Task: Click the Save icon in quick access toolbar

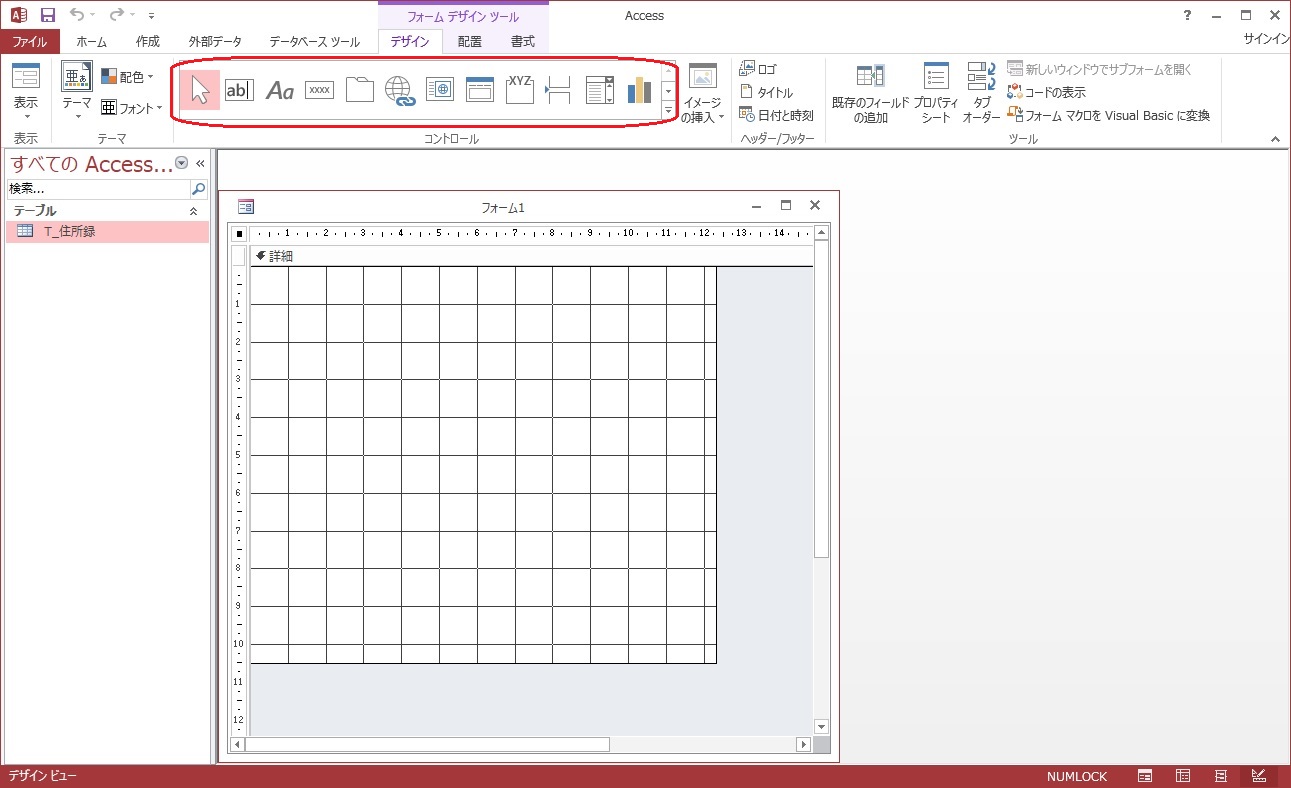Action: [48, 15]
